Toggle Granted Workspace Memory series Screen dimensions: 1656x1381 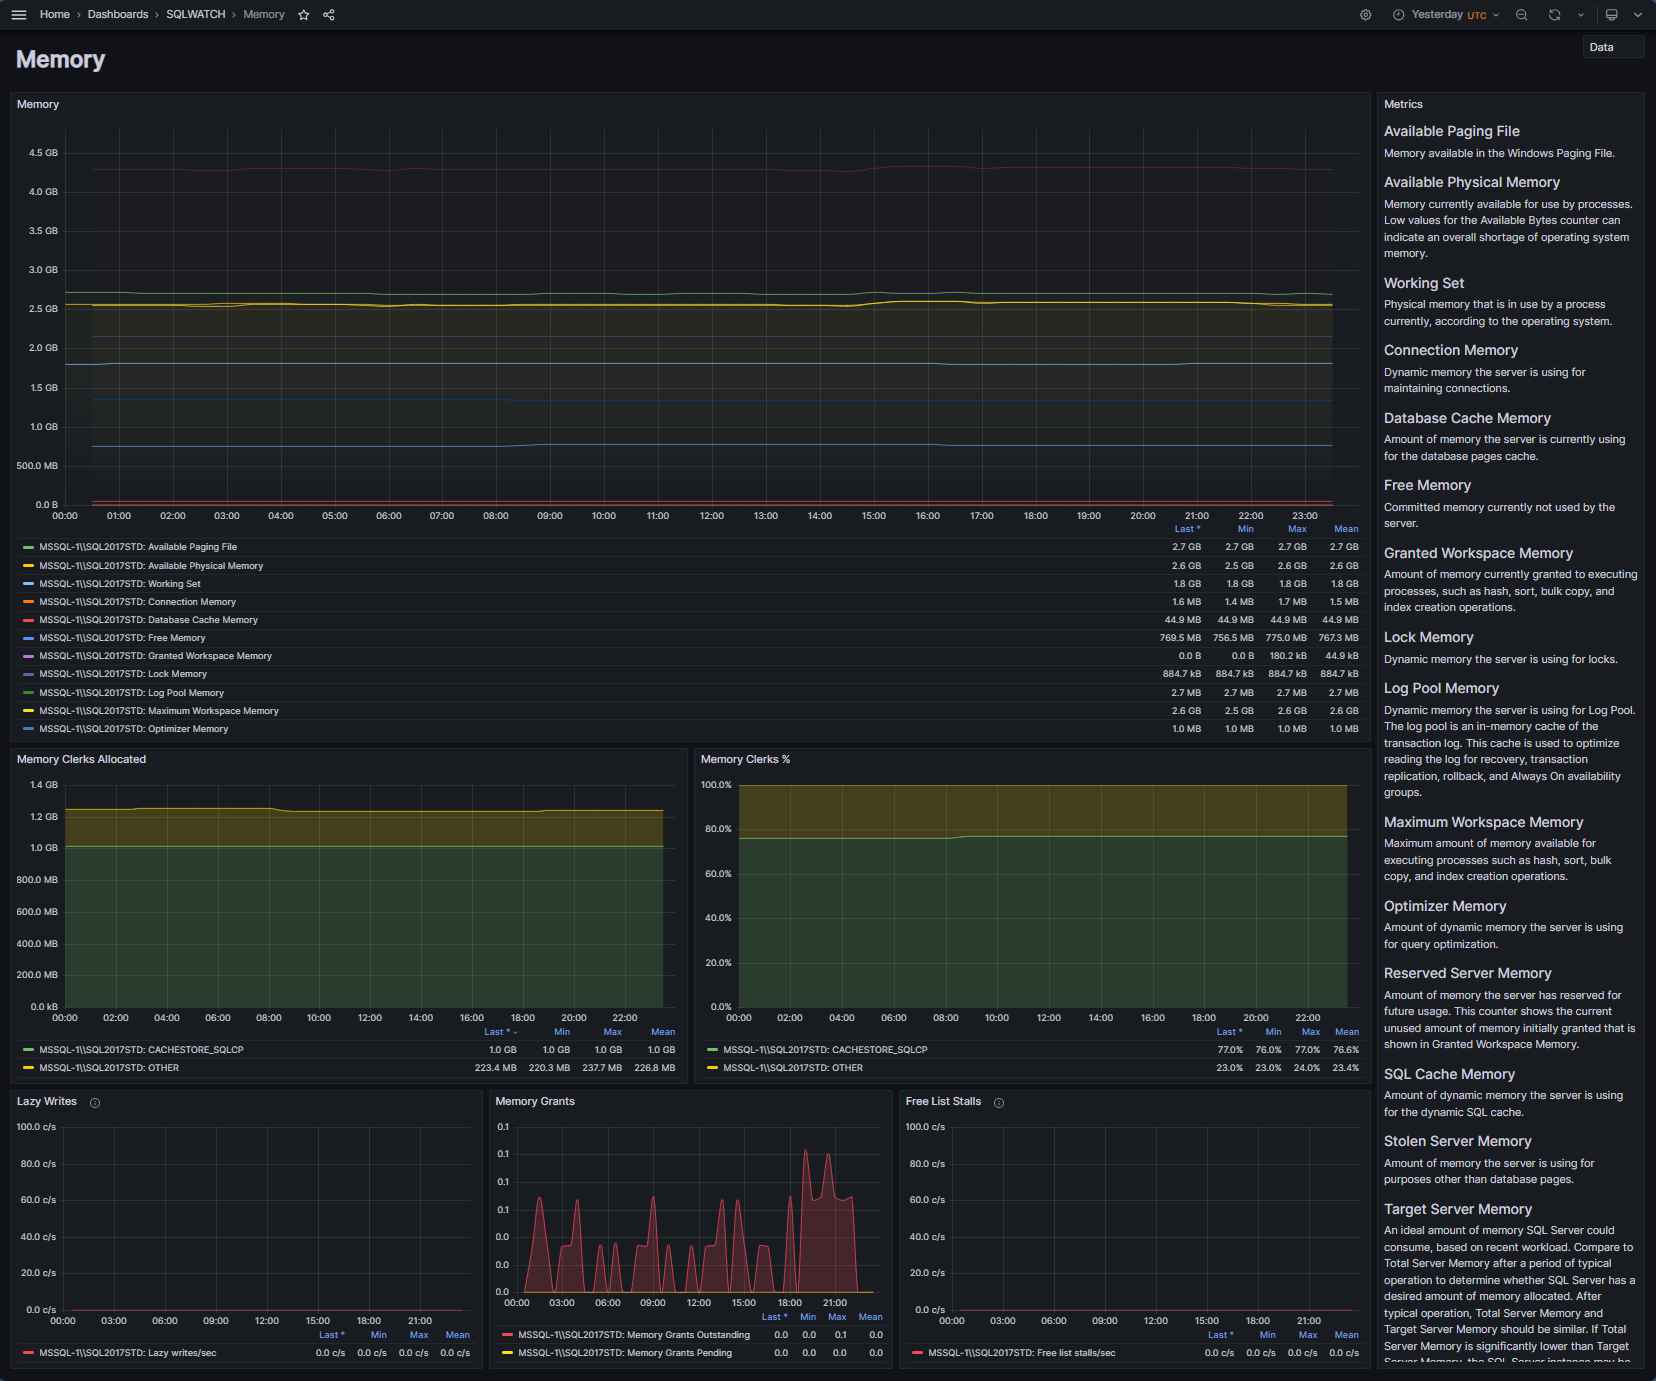[155, 656]
